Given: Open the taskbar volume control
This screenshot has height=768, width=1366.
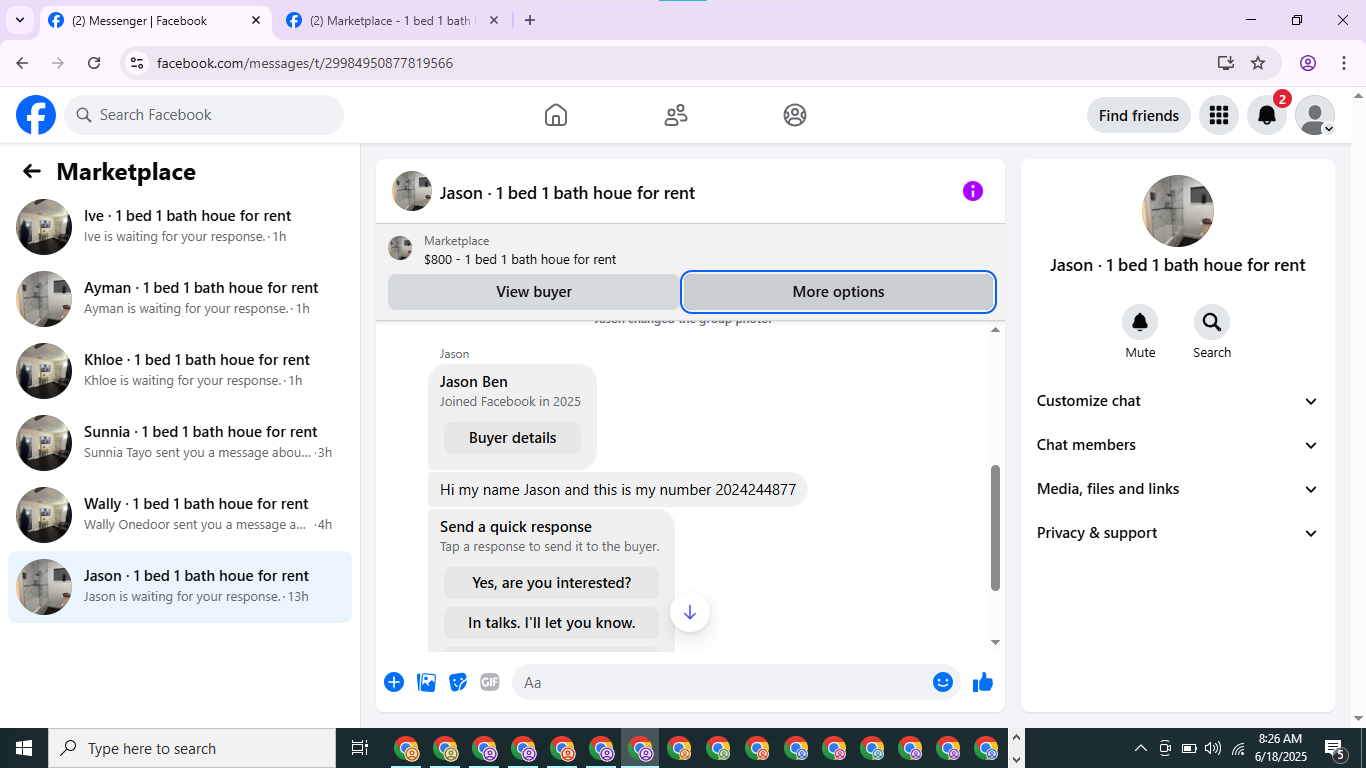Looking at the screenshot, I should (1213, 748).
